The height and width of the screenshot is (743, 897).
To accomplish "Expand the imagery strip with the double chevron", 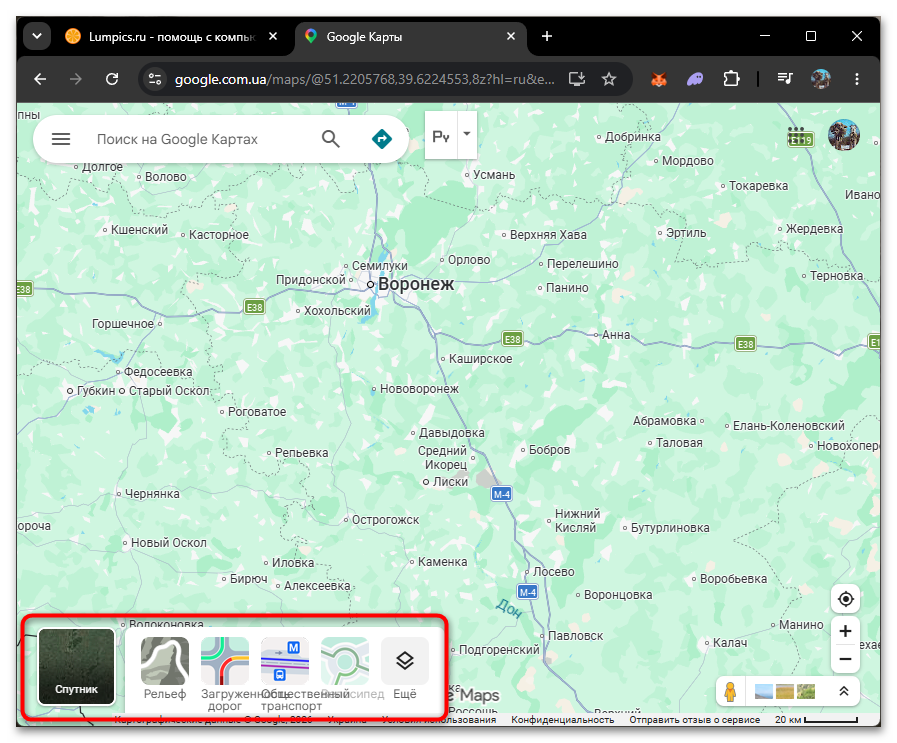I will tap(844, 692).
